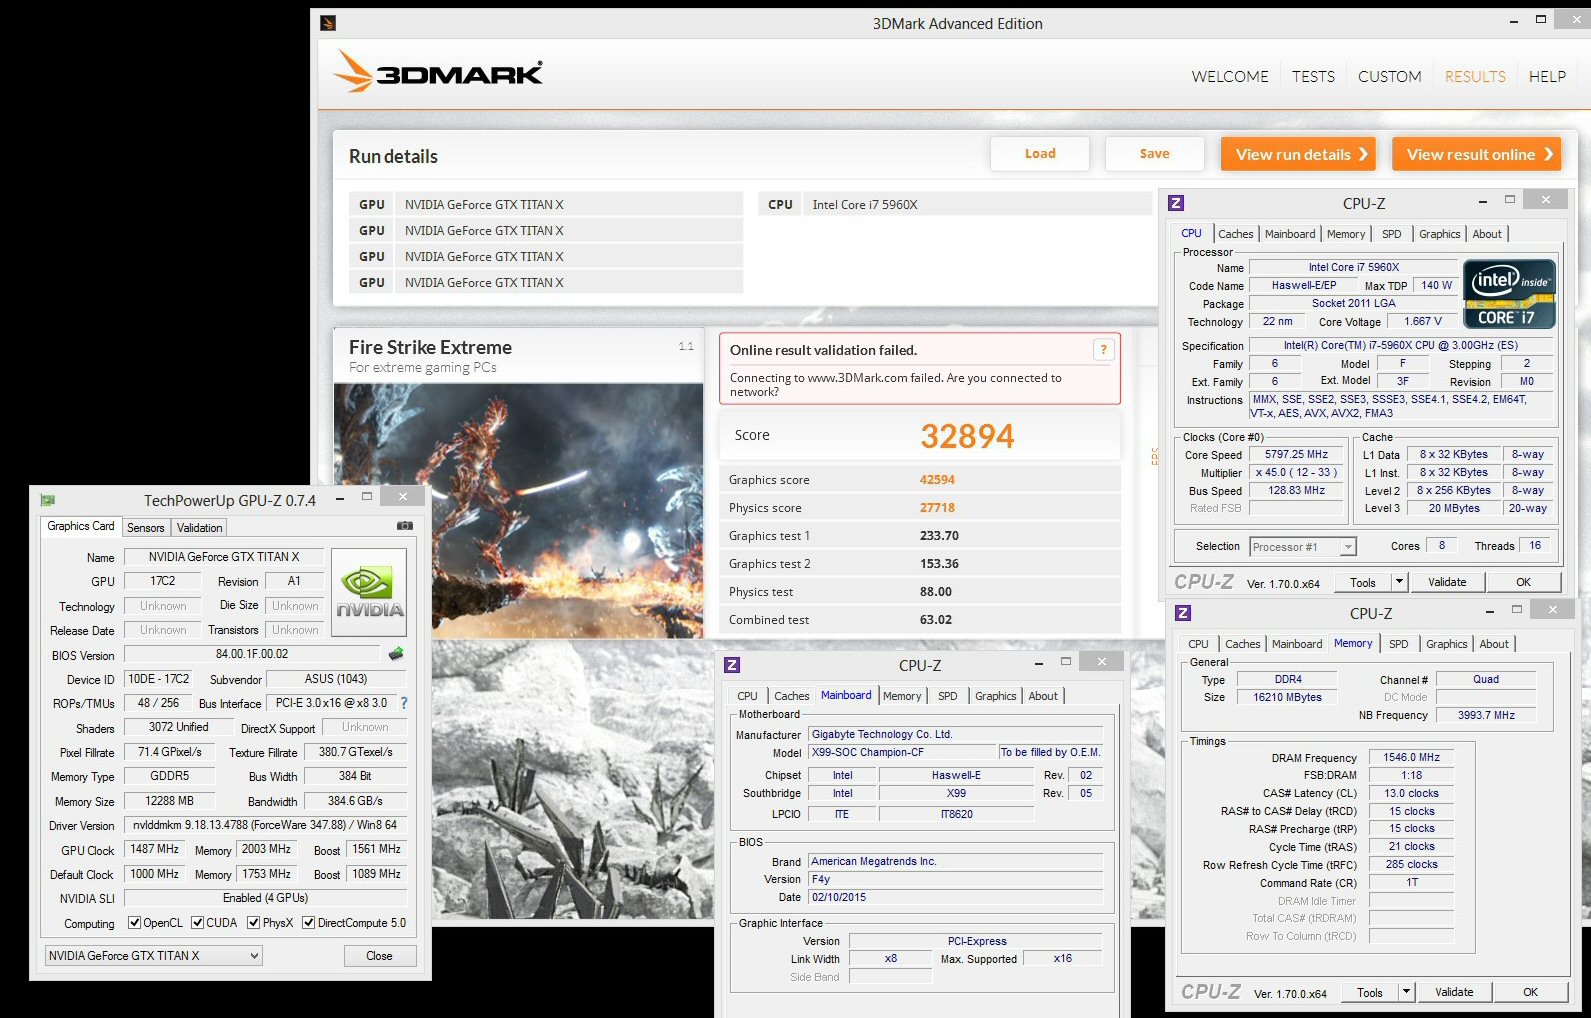Open the GPU selector dropdown in GPU-Z
This screenshot has width=1591, height=1018.
(154, 956)
